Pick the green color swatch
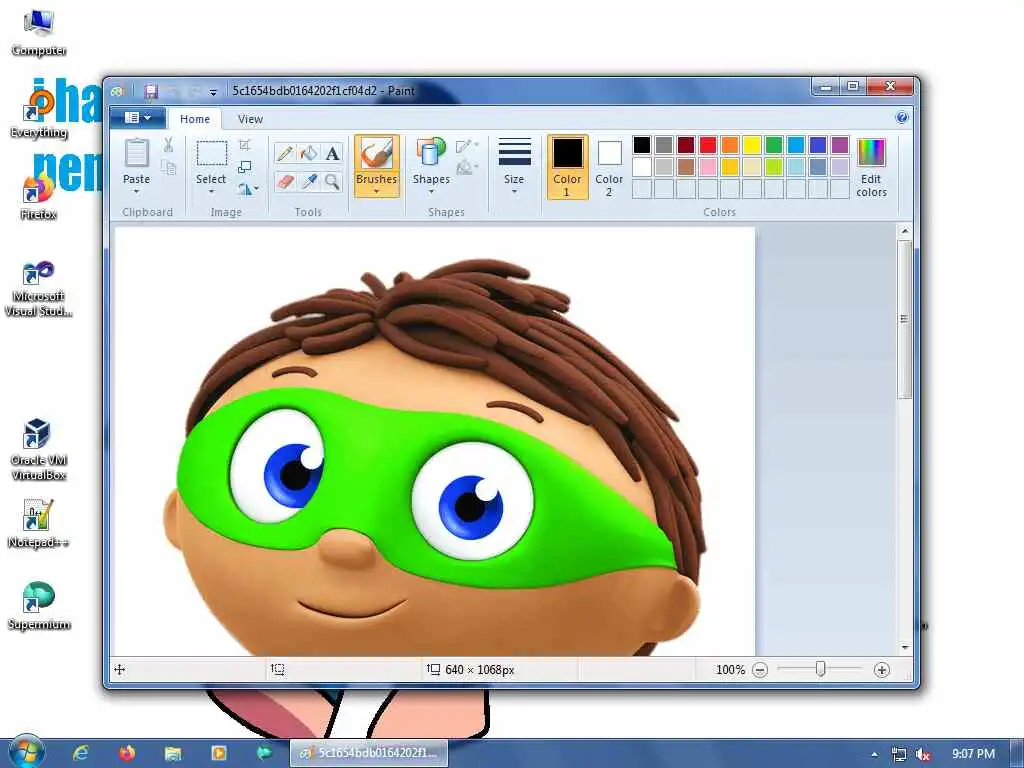The image size is (1024, 768). coord(774,145)
